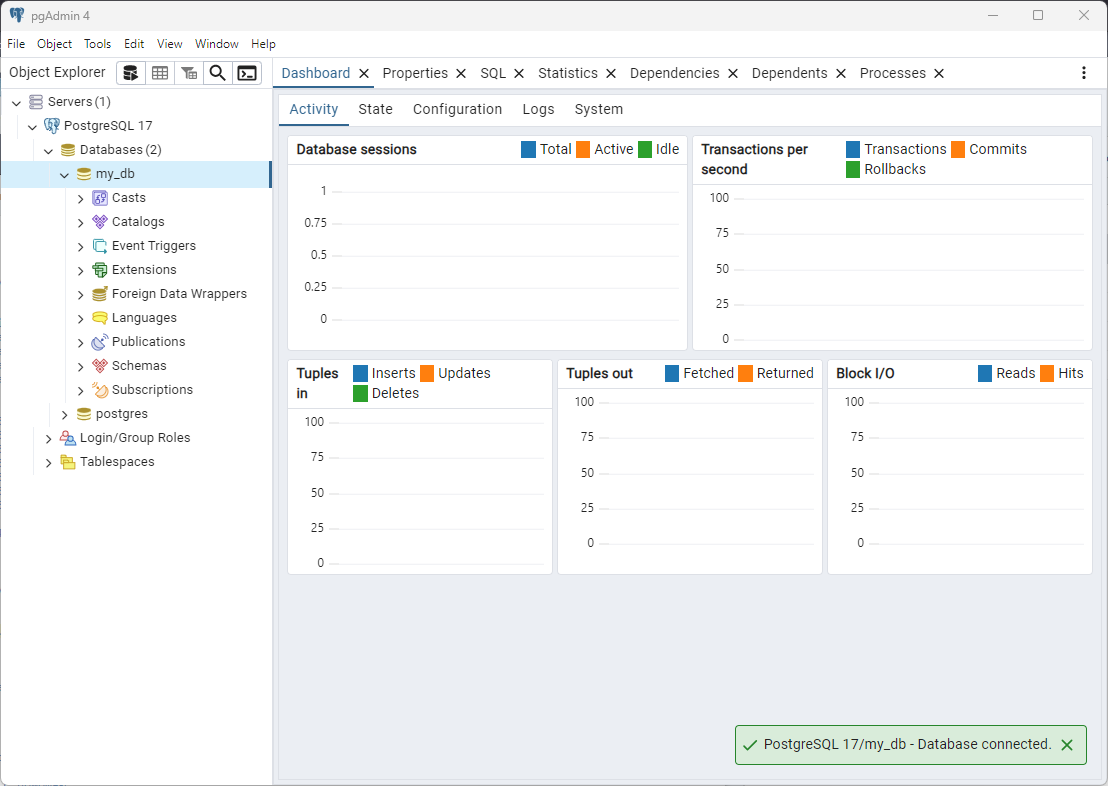The height and width of the screenshot is (786, 1108).
Task: Click the blue Total legend swatch
Action: tap(529, 150)
